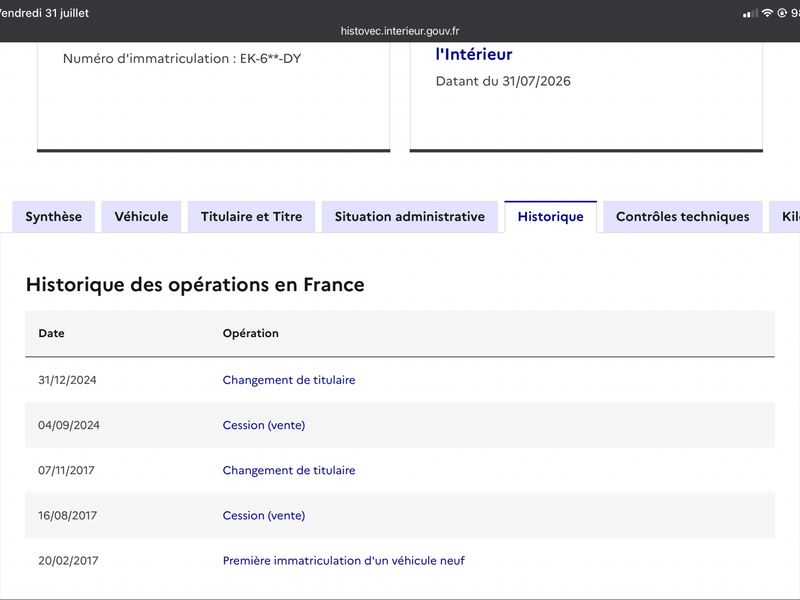Select the date 31/12/2024
Screen dimensions: 800x600
pyautogui.click(x=67, y=380)
